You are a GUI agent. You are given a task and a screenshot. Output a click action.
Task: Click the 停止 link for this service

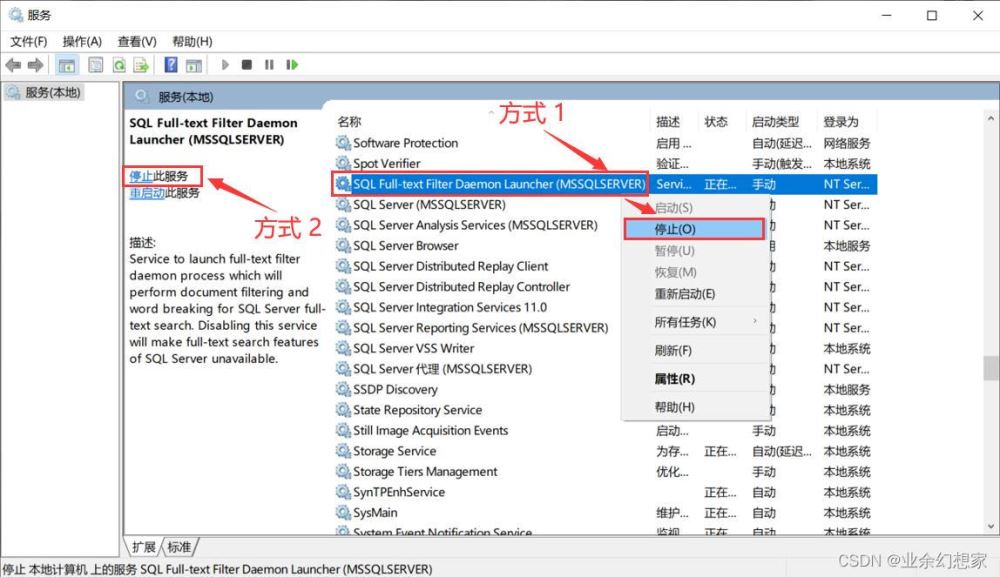coord(141,176)
